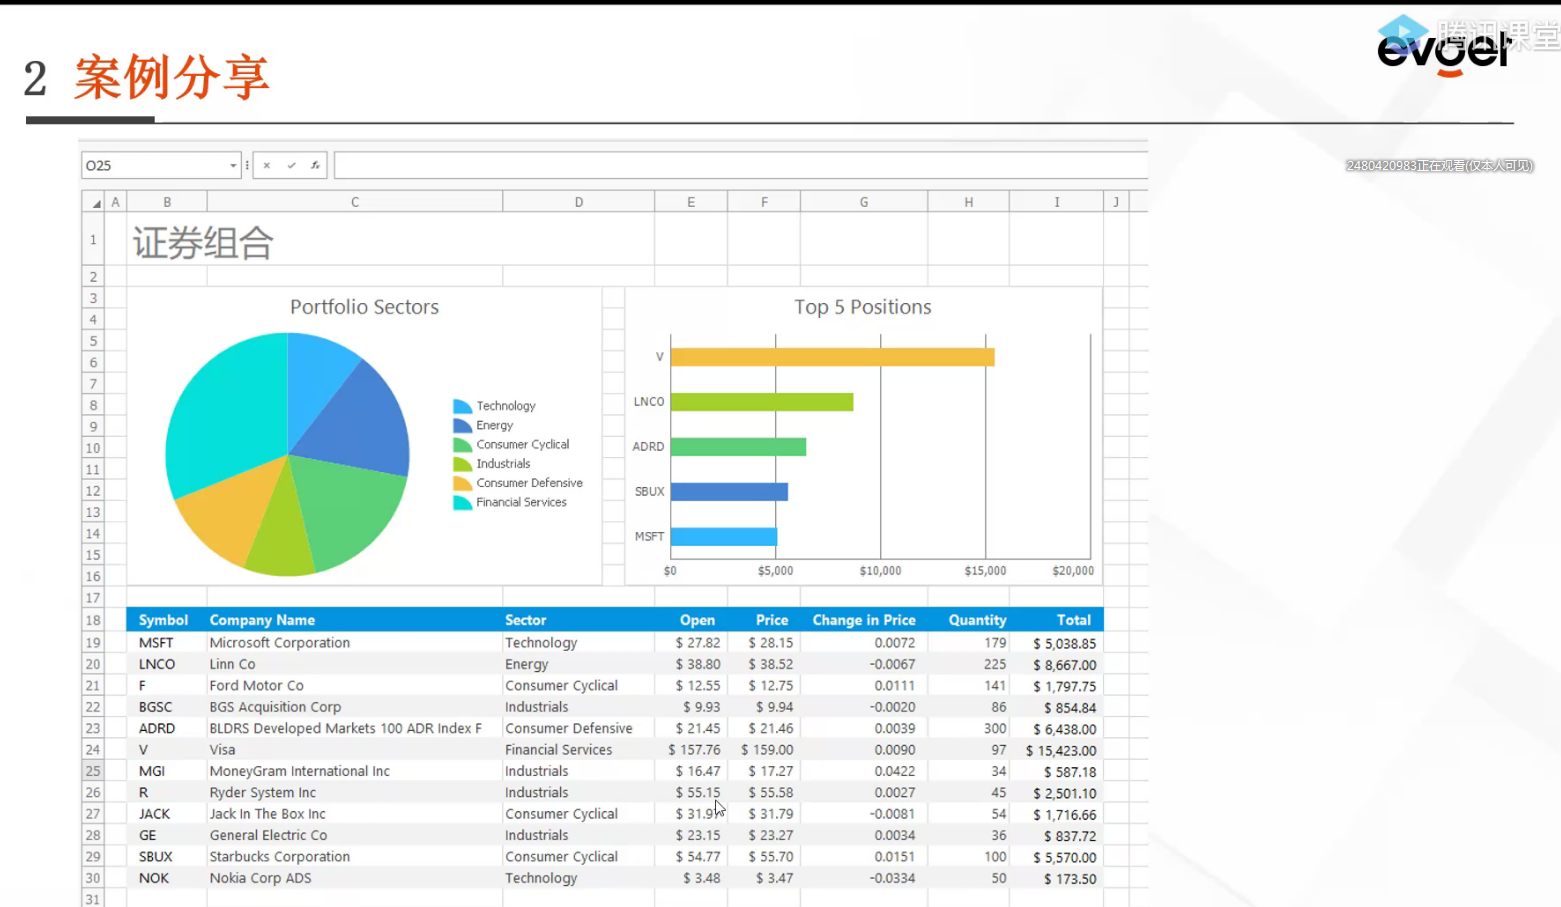
Task: Click the Visa company cell
Action: coord(355,750)
